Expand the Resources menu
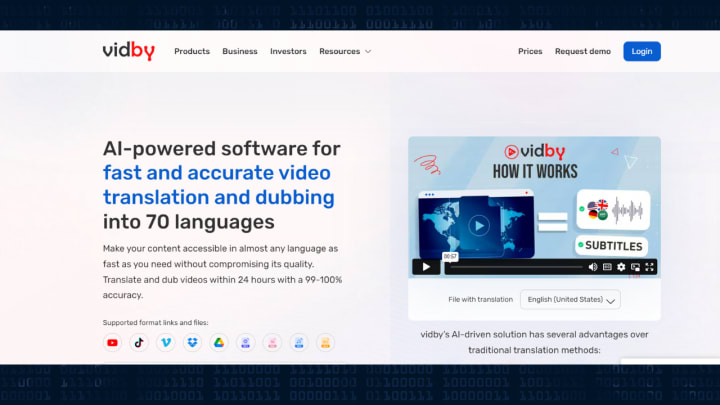This screenshot has height=405, width=720. tap(345, 51)
